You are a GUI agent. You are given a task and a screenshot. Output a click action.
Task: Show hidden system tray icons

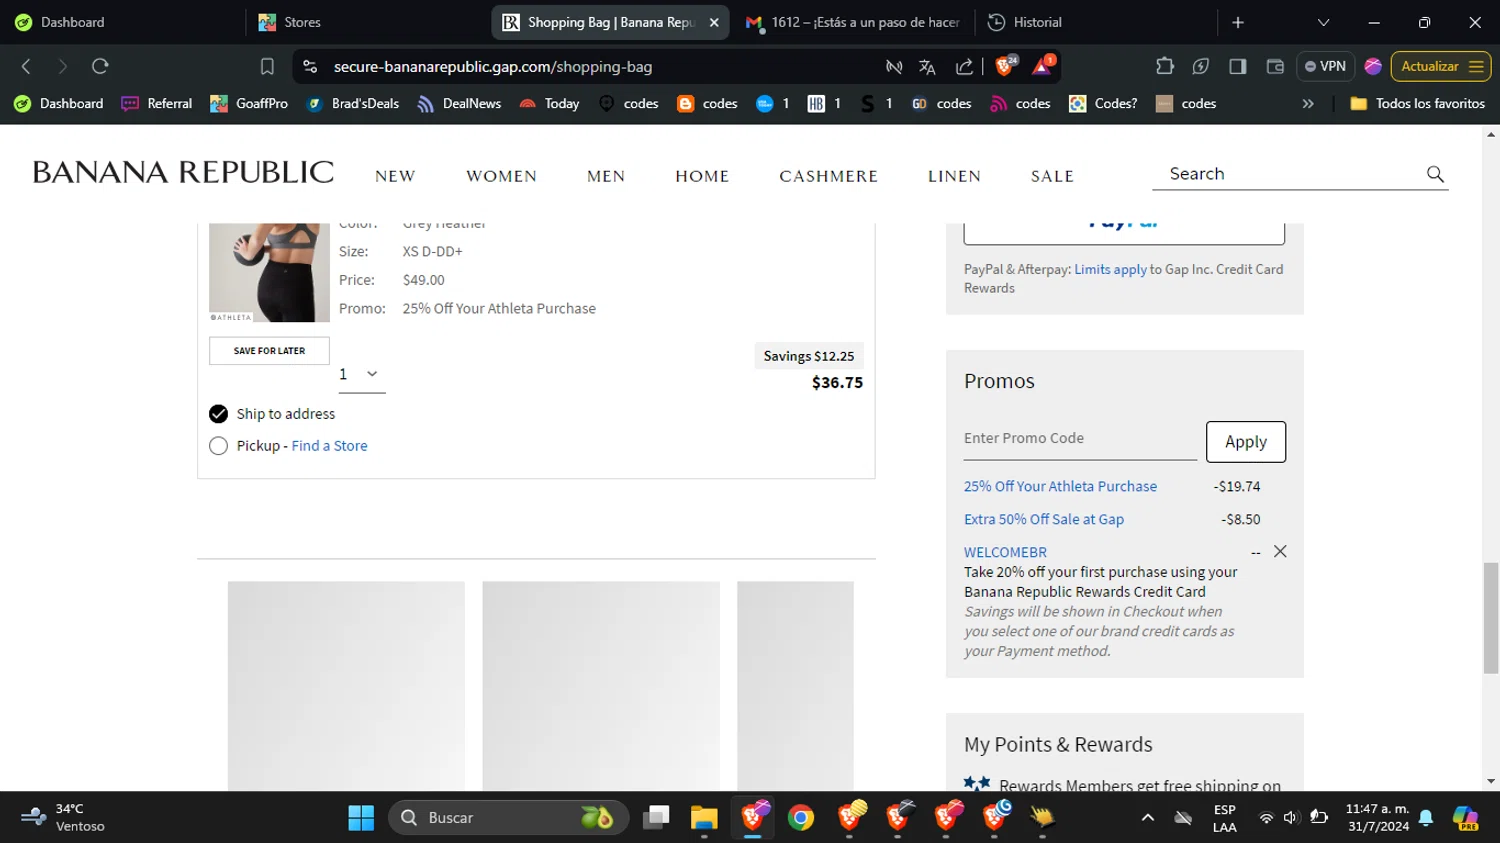tap(1148, 818)
